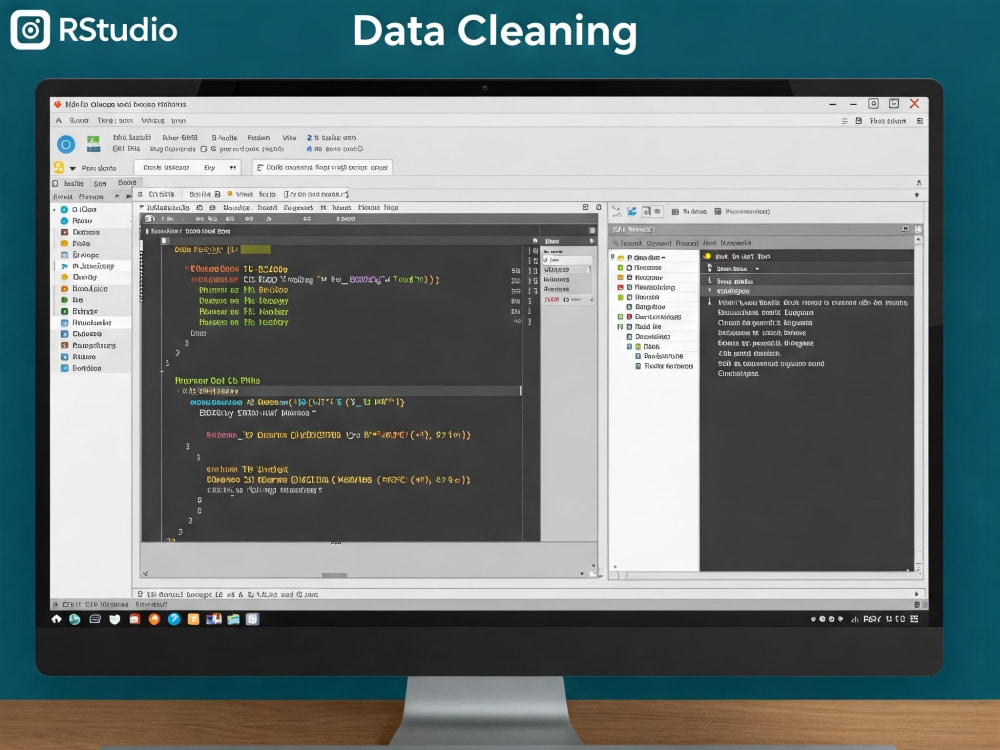Click the save icon on the second editor tab

point(217,194)
